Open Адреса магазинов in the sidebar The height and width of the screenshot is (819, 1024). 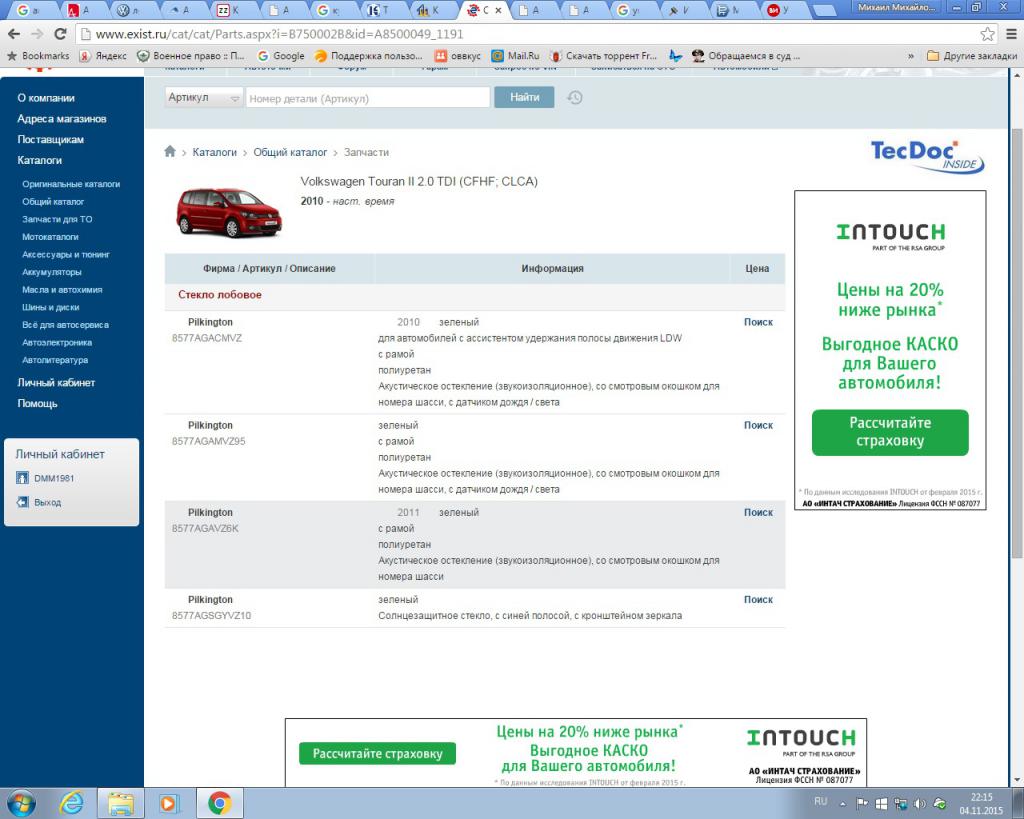point(61,119)
